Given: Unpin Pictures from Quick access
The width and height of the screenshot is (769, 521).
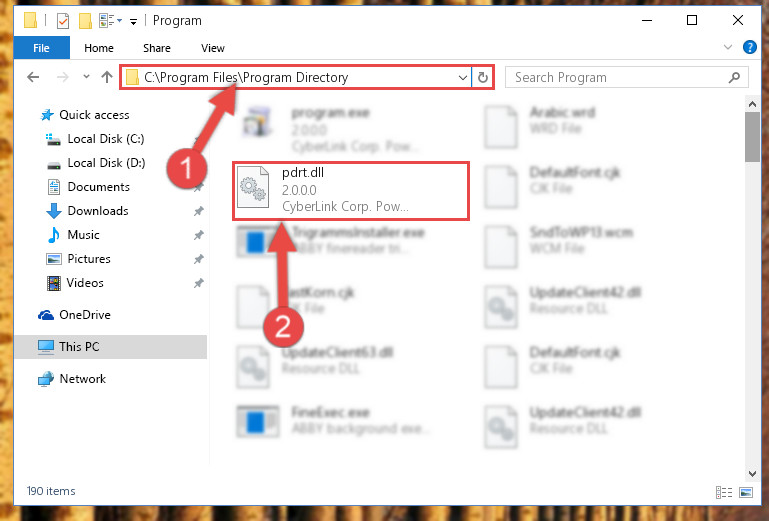Looking at the screenshot, I should pos(198,259).
